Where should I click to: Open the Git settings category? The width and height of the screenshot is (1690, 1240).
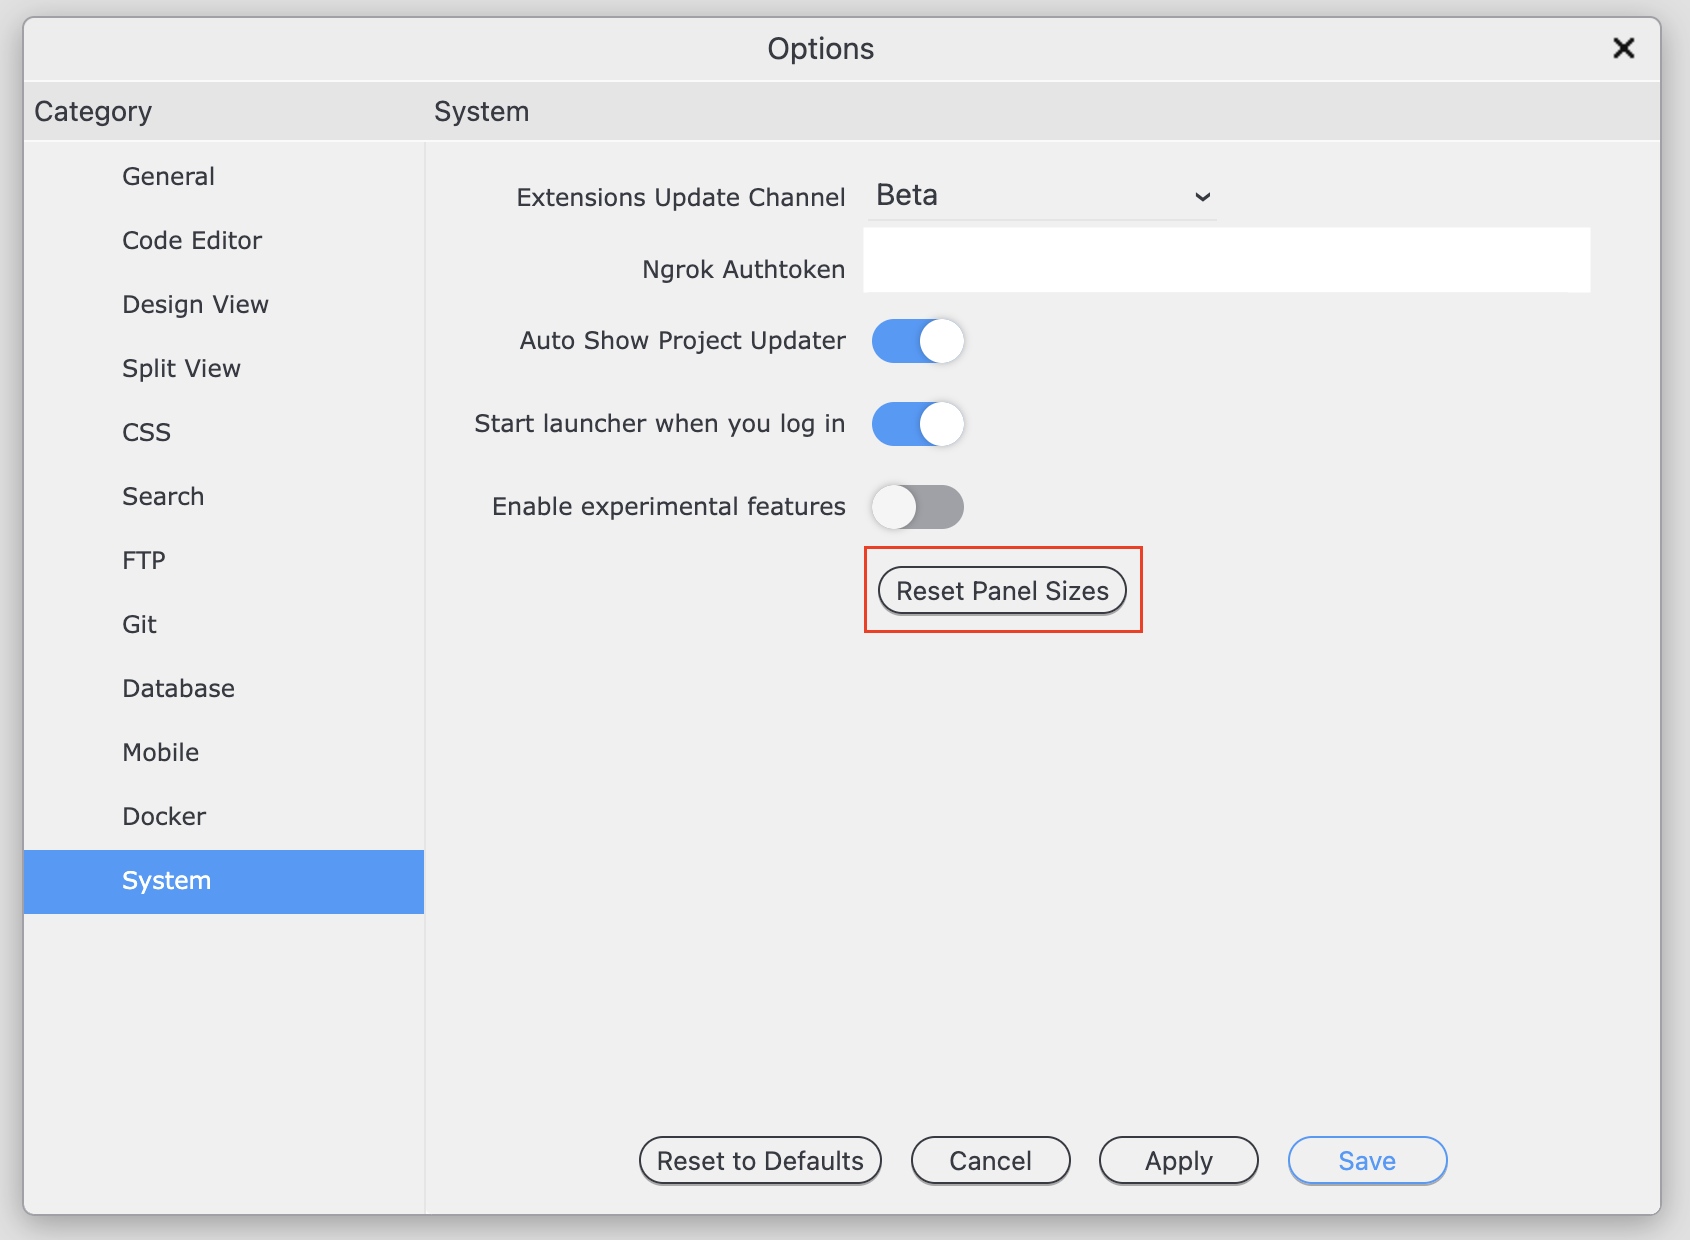(x=139, y=625)
